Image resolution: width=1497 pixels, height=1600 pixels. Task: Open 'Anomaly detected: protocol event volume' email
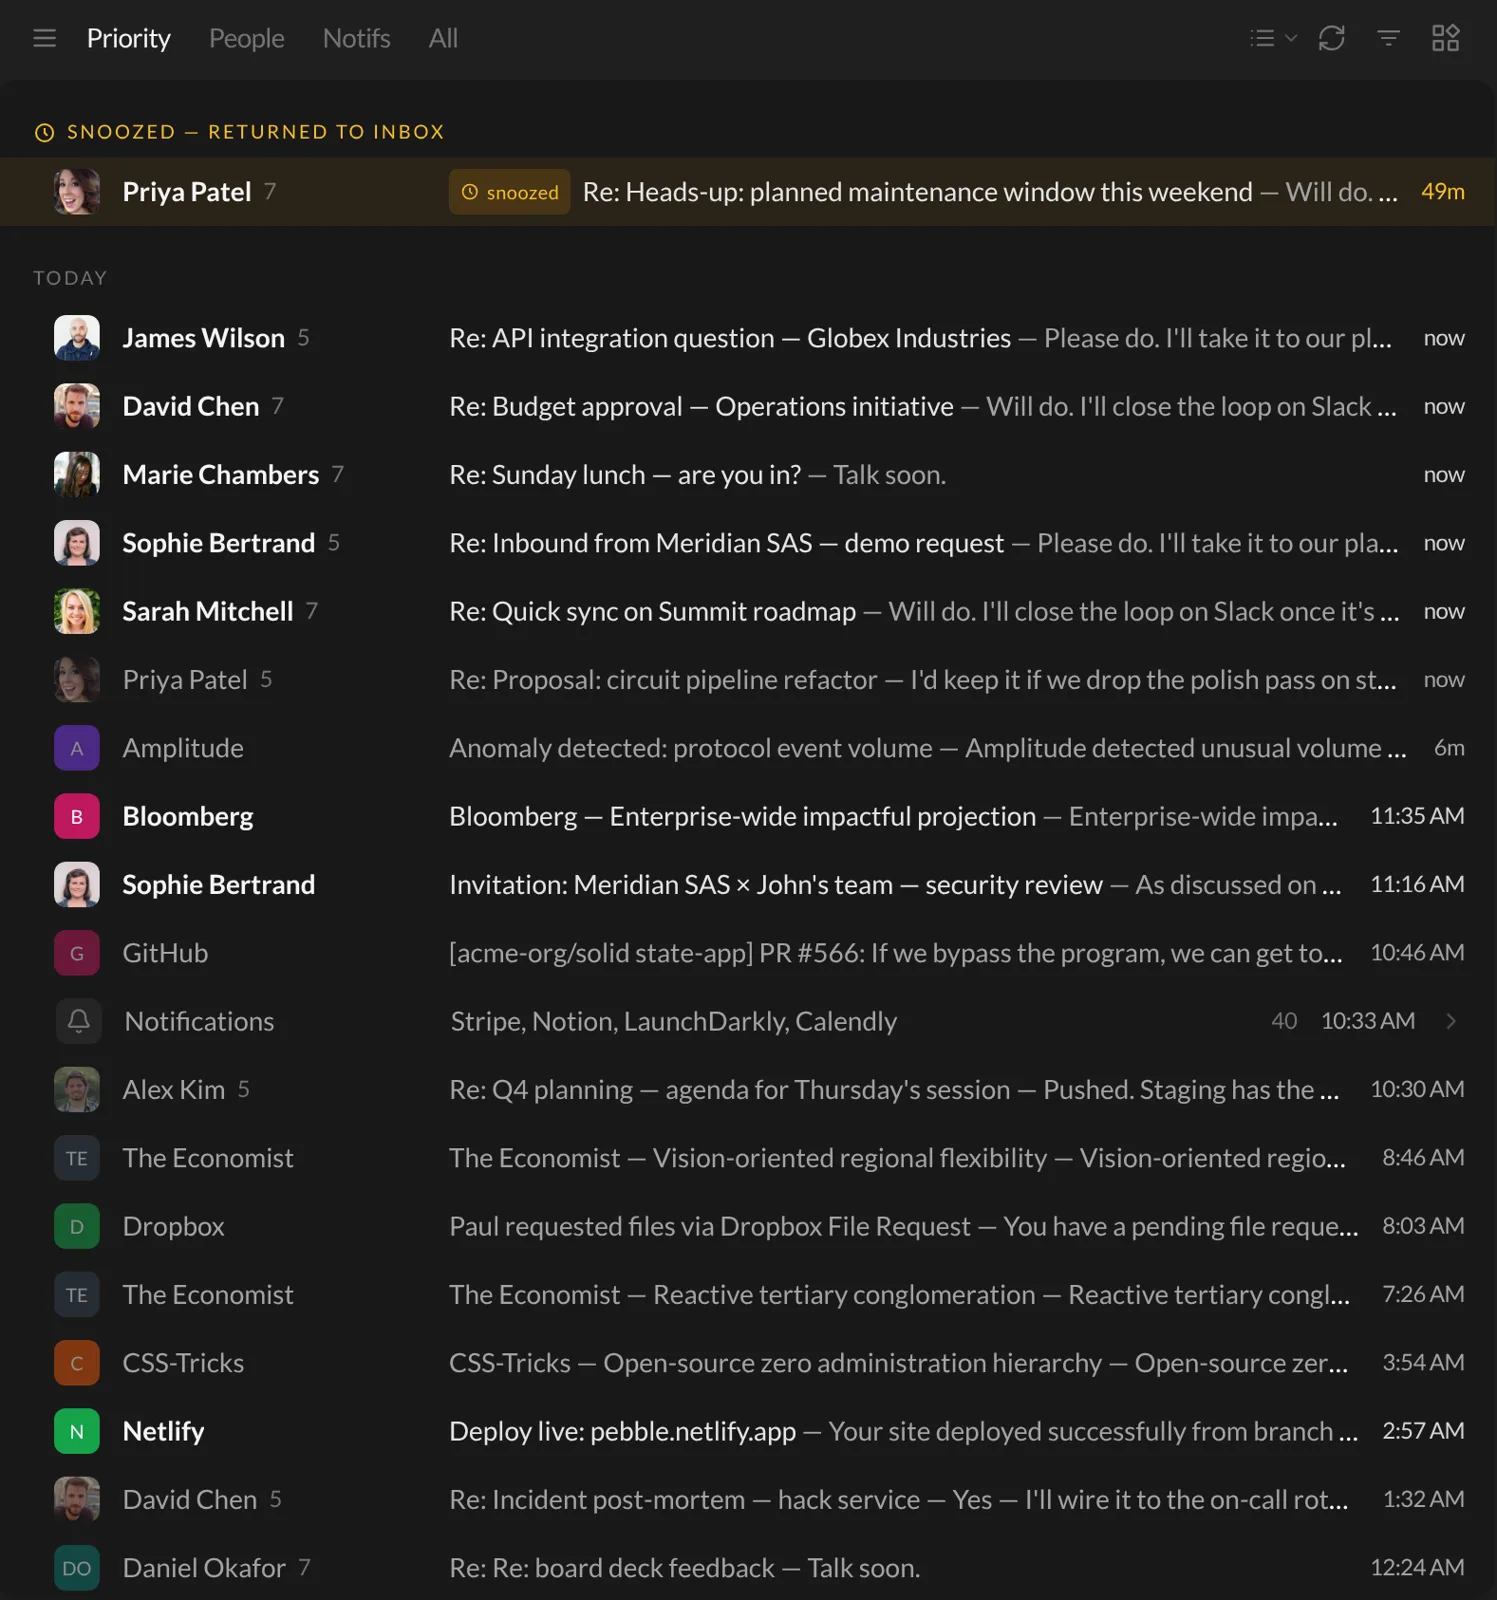pyautogui.click(x=748, y=748)
